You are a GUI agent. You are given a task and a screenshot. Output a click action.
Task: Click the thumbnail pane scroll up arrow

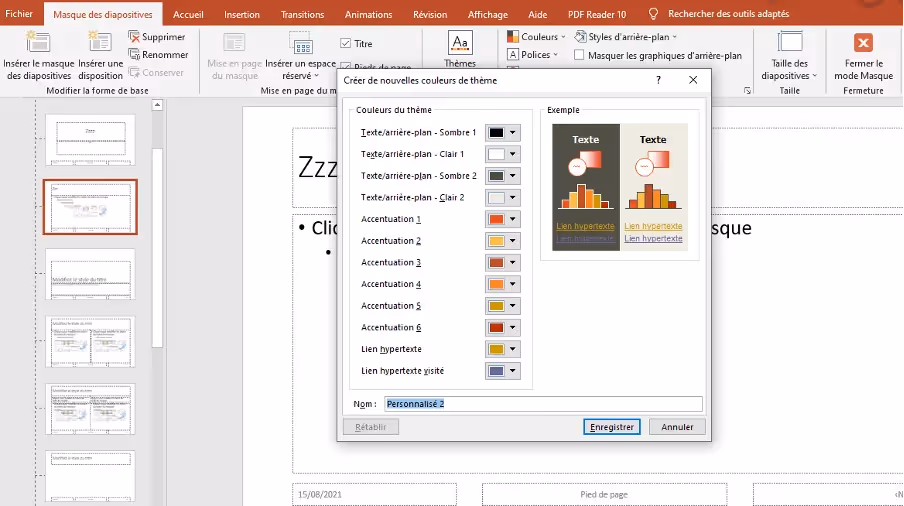coord(157,105)
